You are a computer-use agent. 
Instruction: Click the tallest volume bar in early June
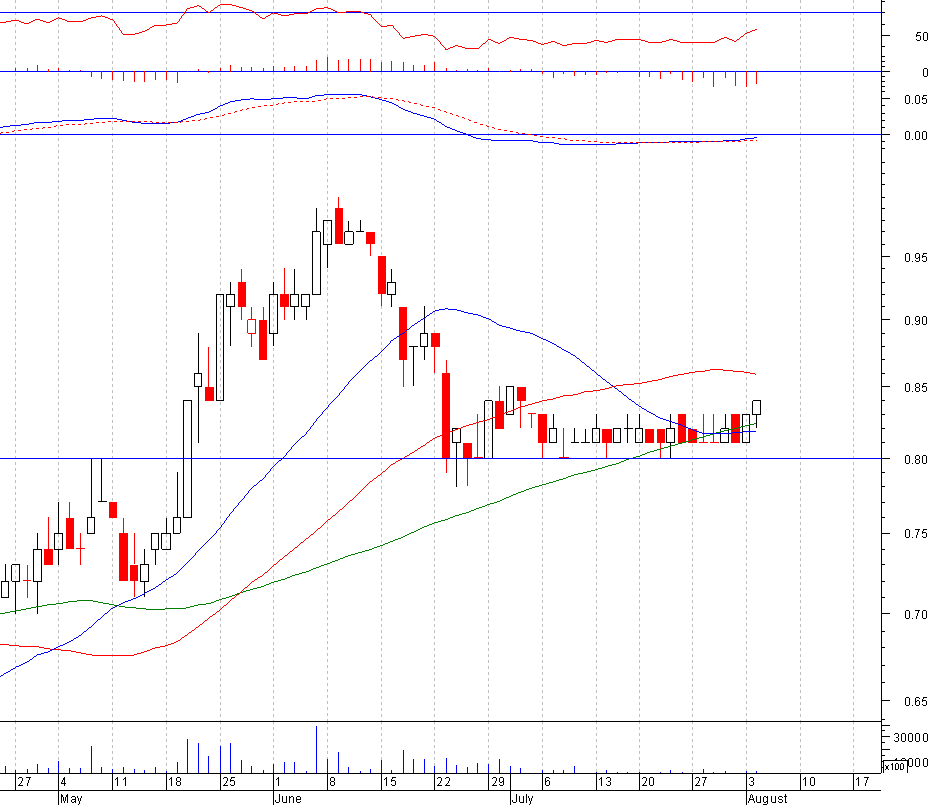pos(316,749)
